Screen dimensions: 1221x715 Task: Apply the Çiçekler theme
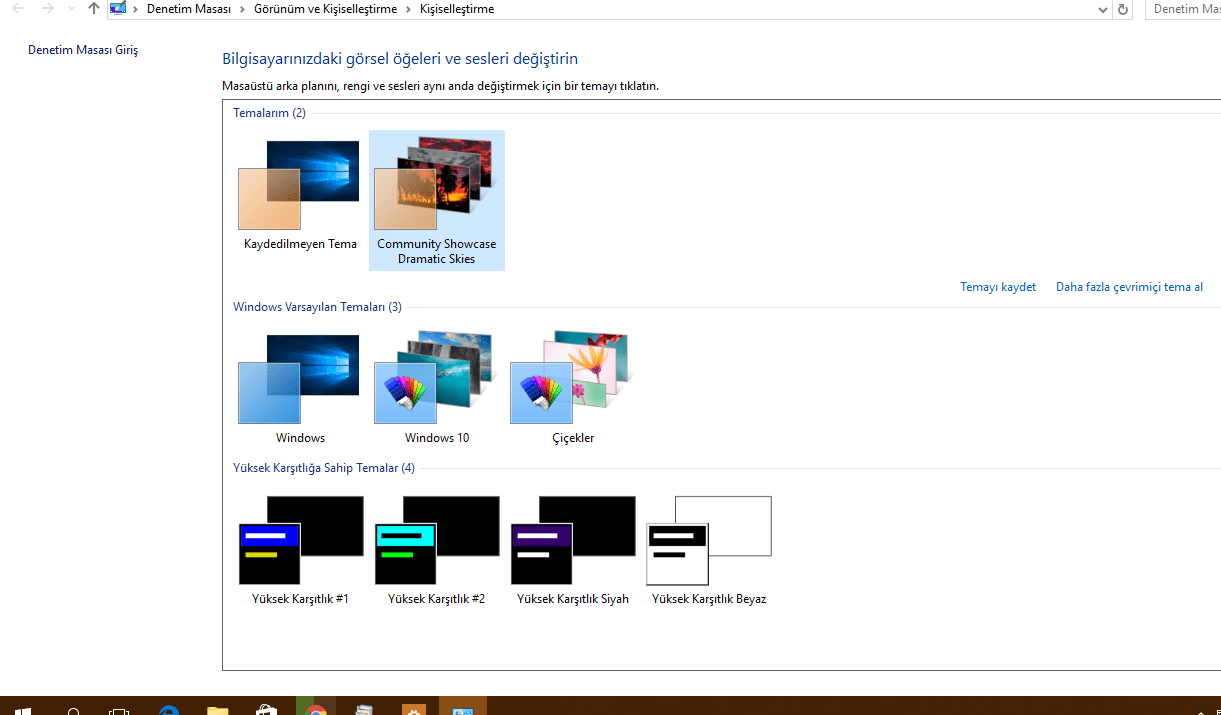click(573, 390)
